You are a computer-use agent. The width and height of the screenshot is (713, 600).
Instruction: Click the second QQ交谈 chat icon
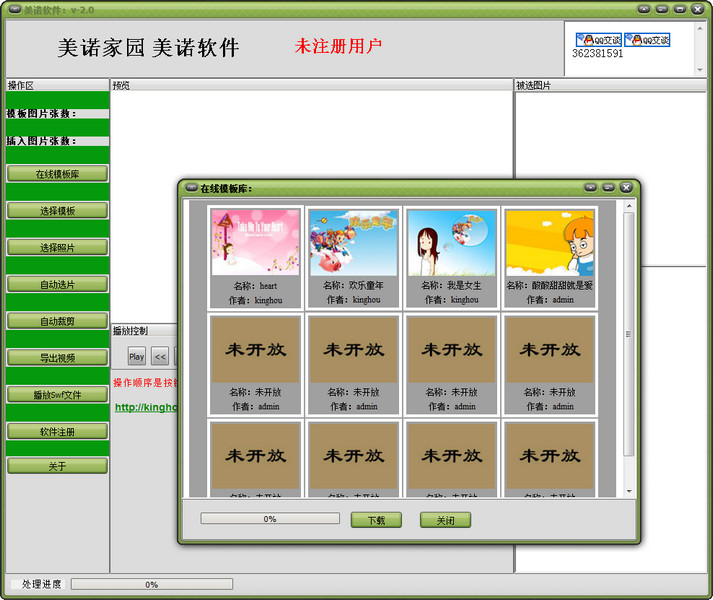coord(647,40)
